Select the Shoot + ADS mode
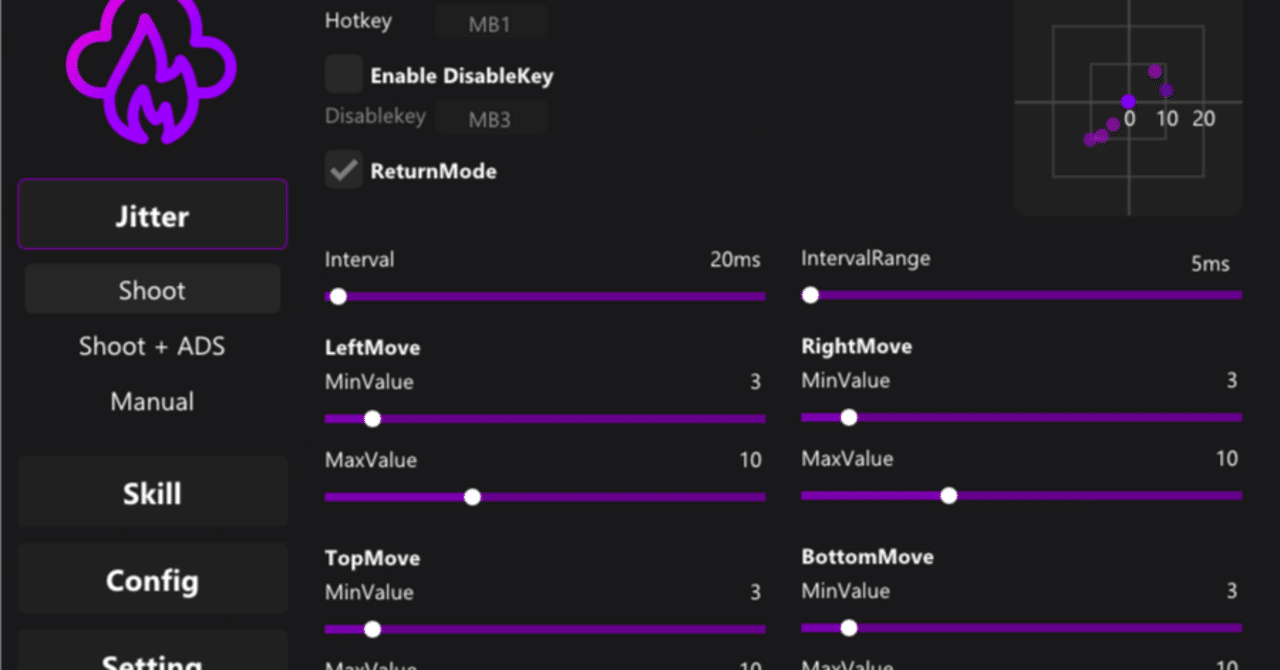1280x670 pixels. [x=152, y=346]
